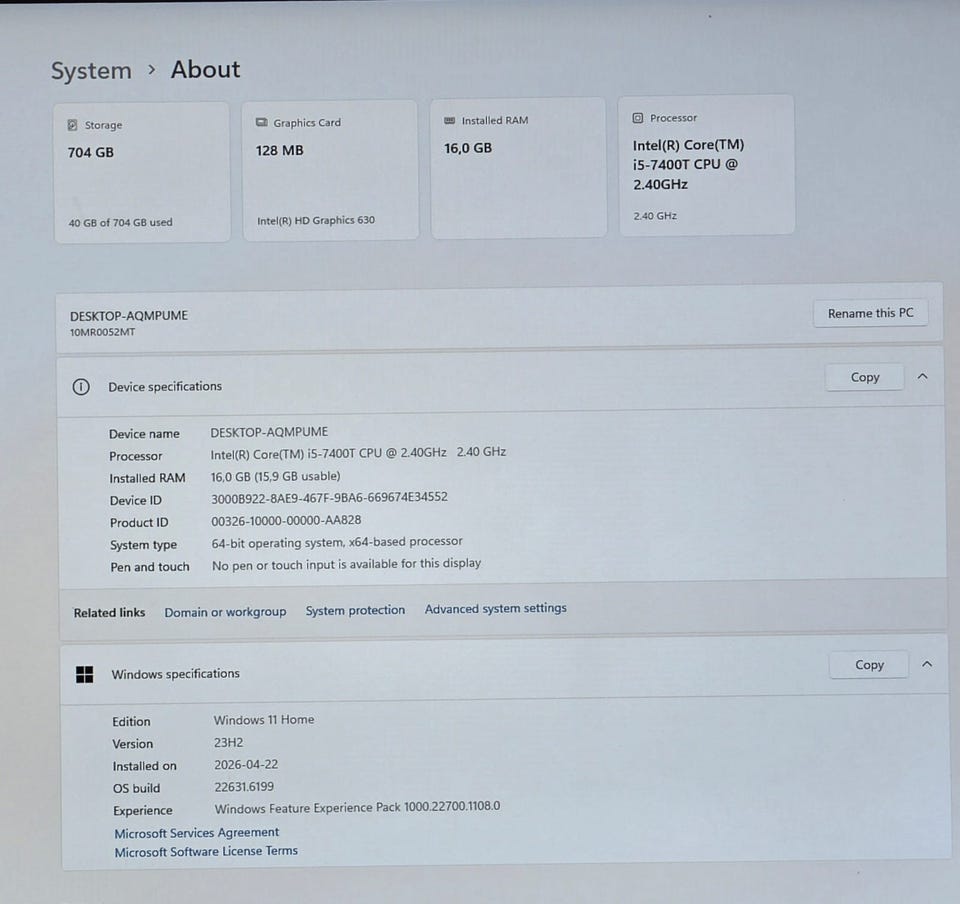Open Advanced system settings link
Screen dimensions: 960x904
pyautogui.click(x=495, y=608)
